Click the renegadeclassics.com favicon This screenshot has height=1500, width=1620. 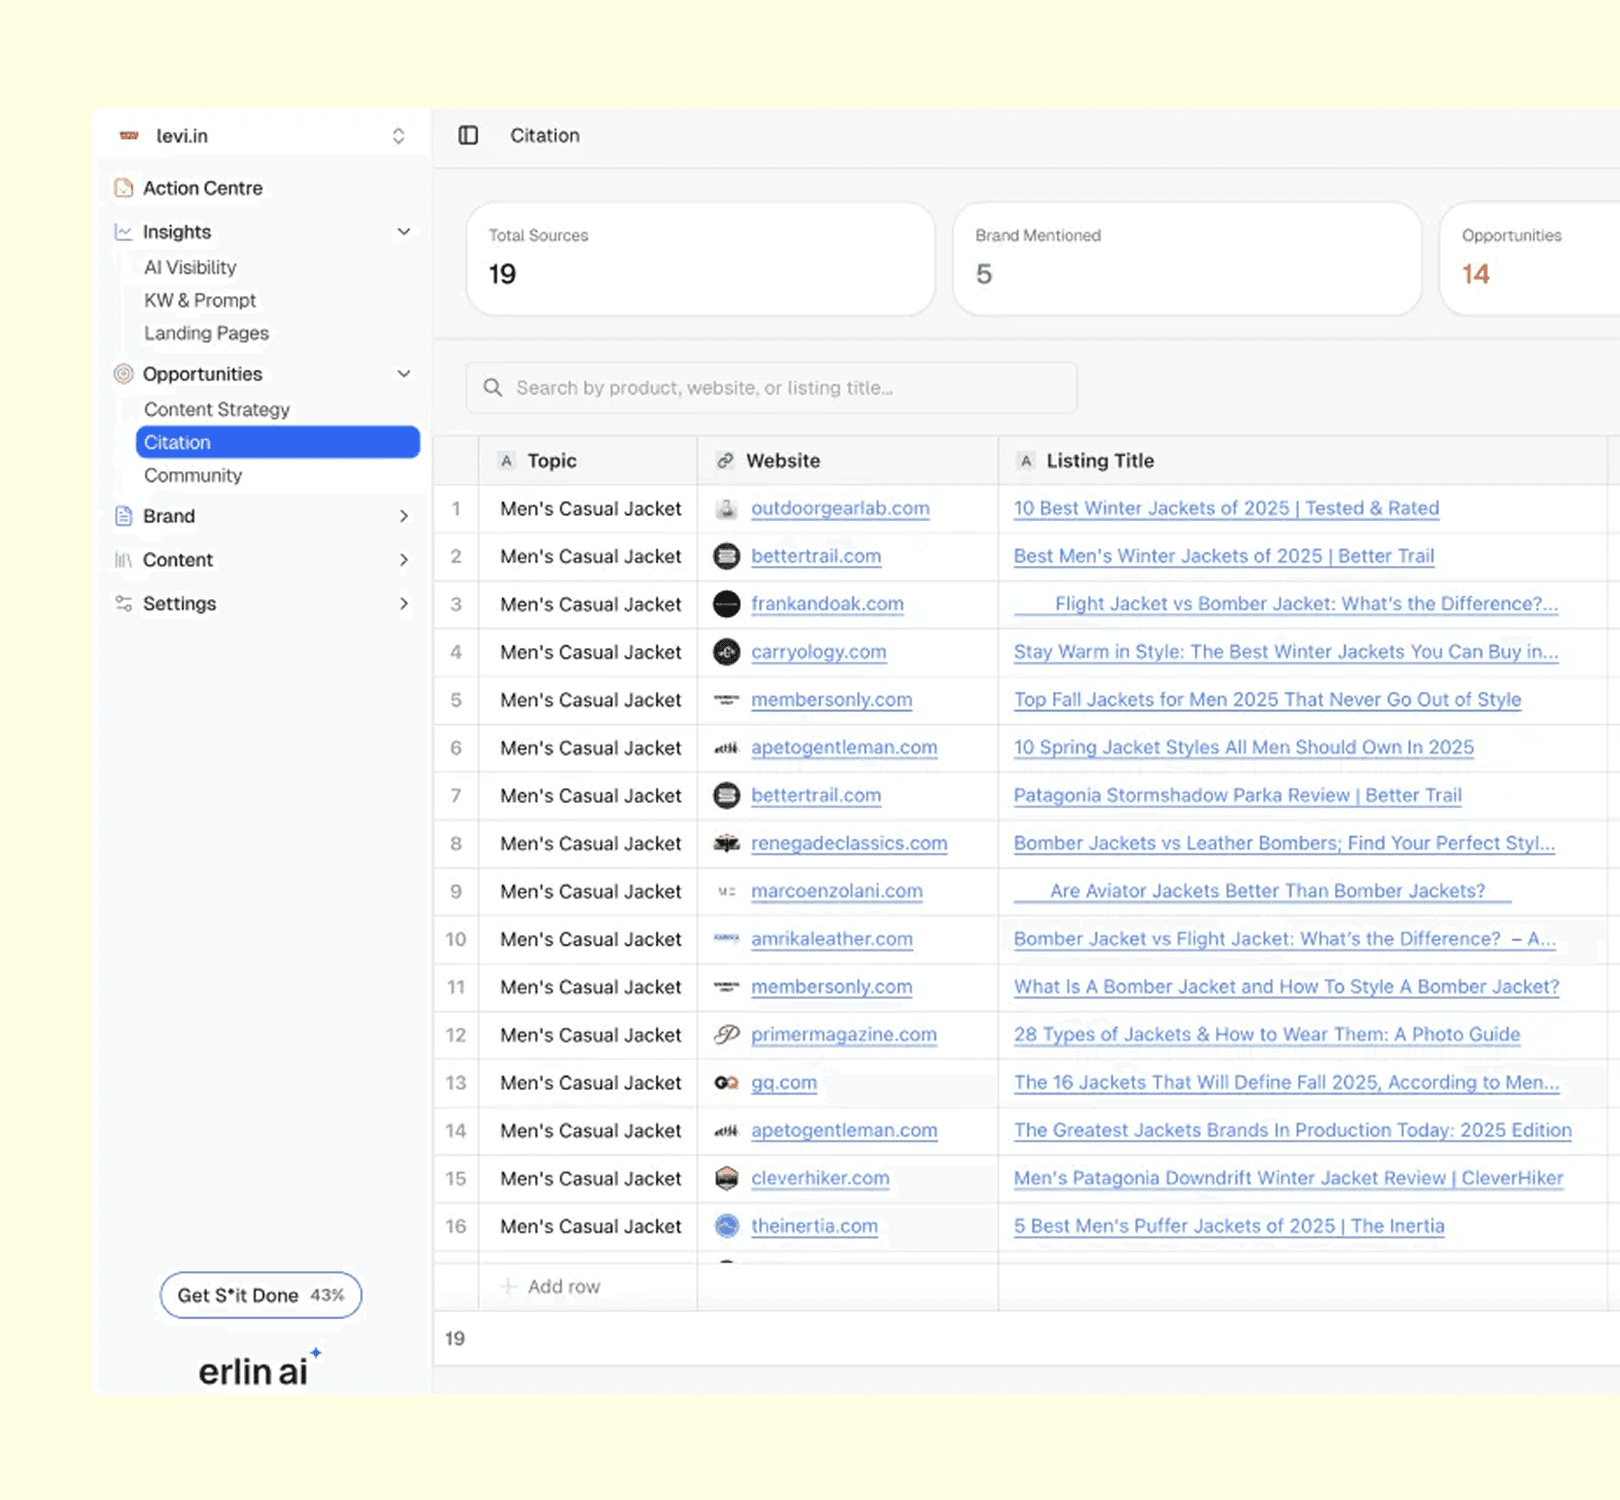pos(727,844)
